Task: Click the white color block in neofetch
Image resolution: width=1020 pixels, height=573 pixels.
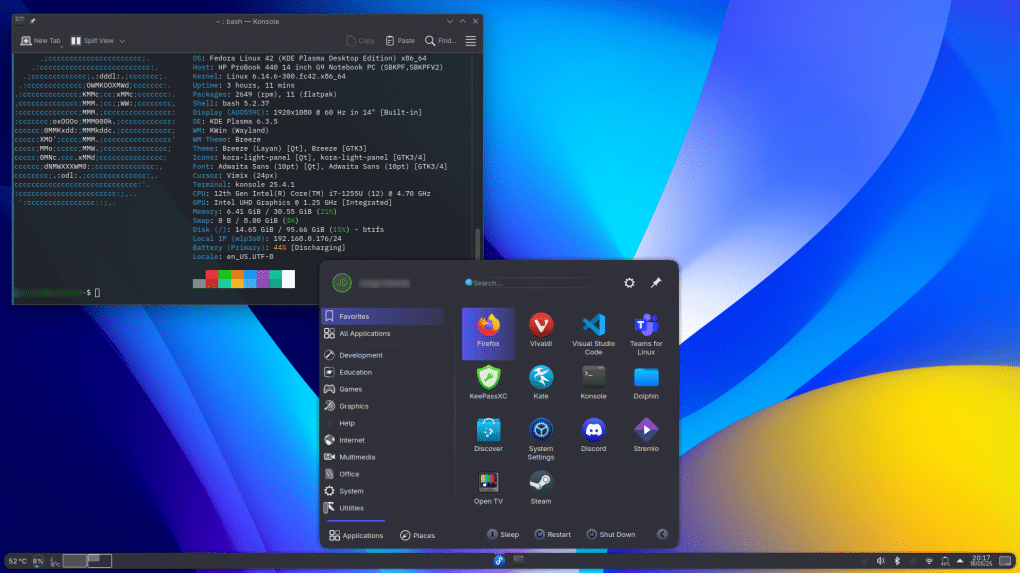Action: pos(288,279)
